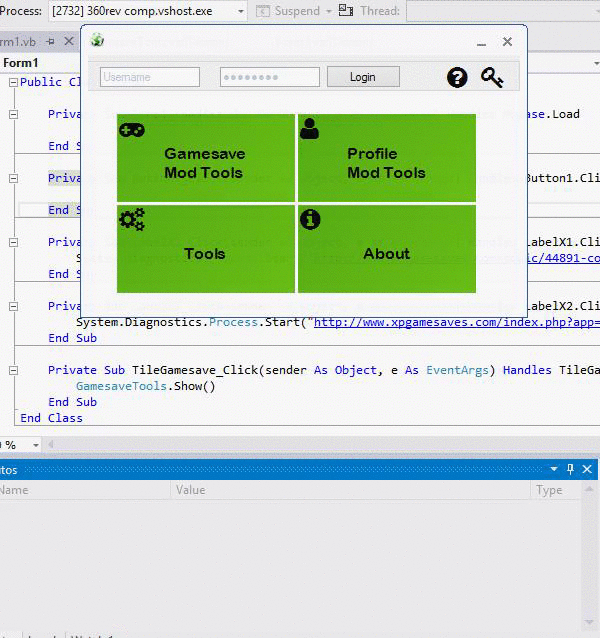This screenshot has height=638, width=600.
Task: Collapse the Public Class Form1 code block
Action: [x=13, y=82]
